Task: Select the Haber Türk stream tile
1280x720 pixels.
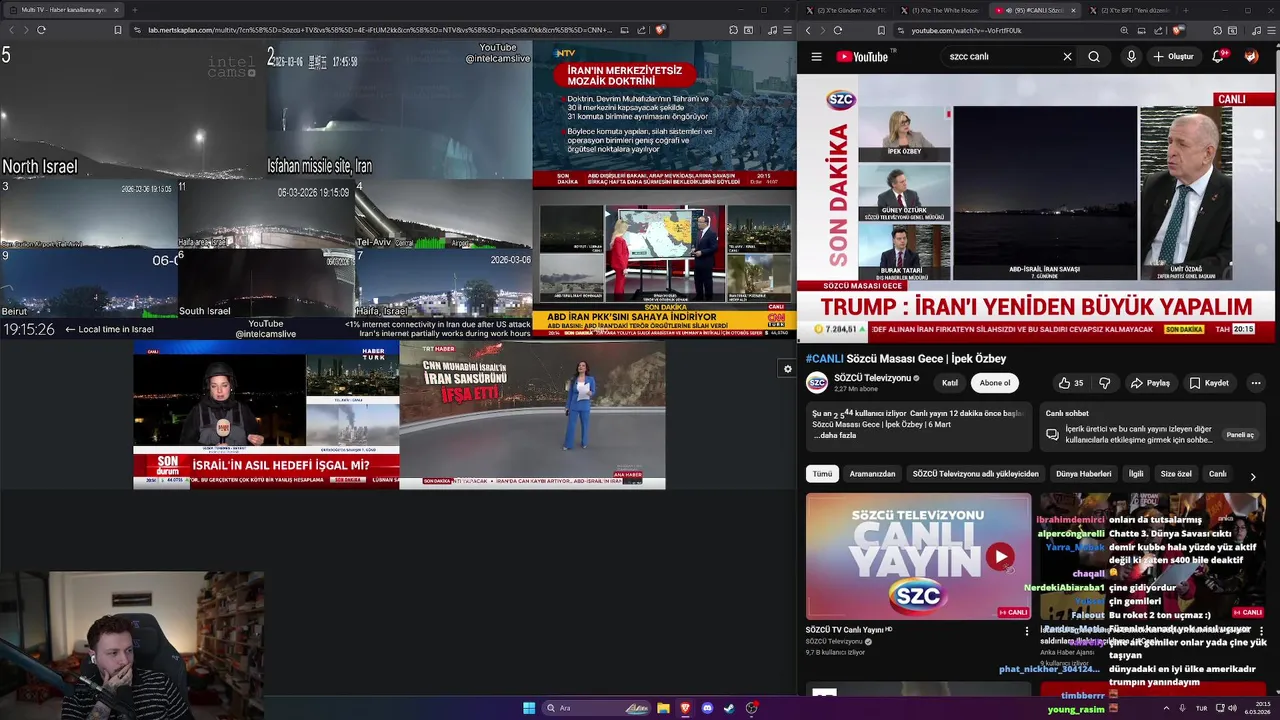Action: click(266, 415)
